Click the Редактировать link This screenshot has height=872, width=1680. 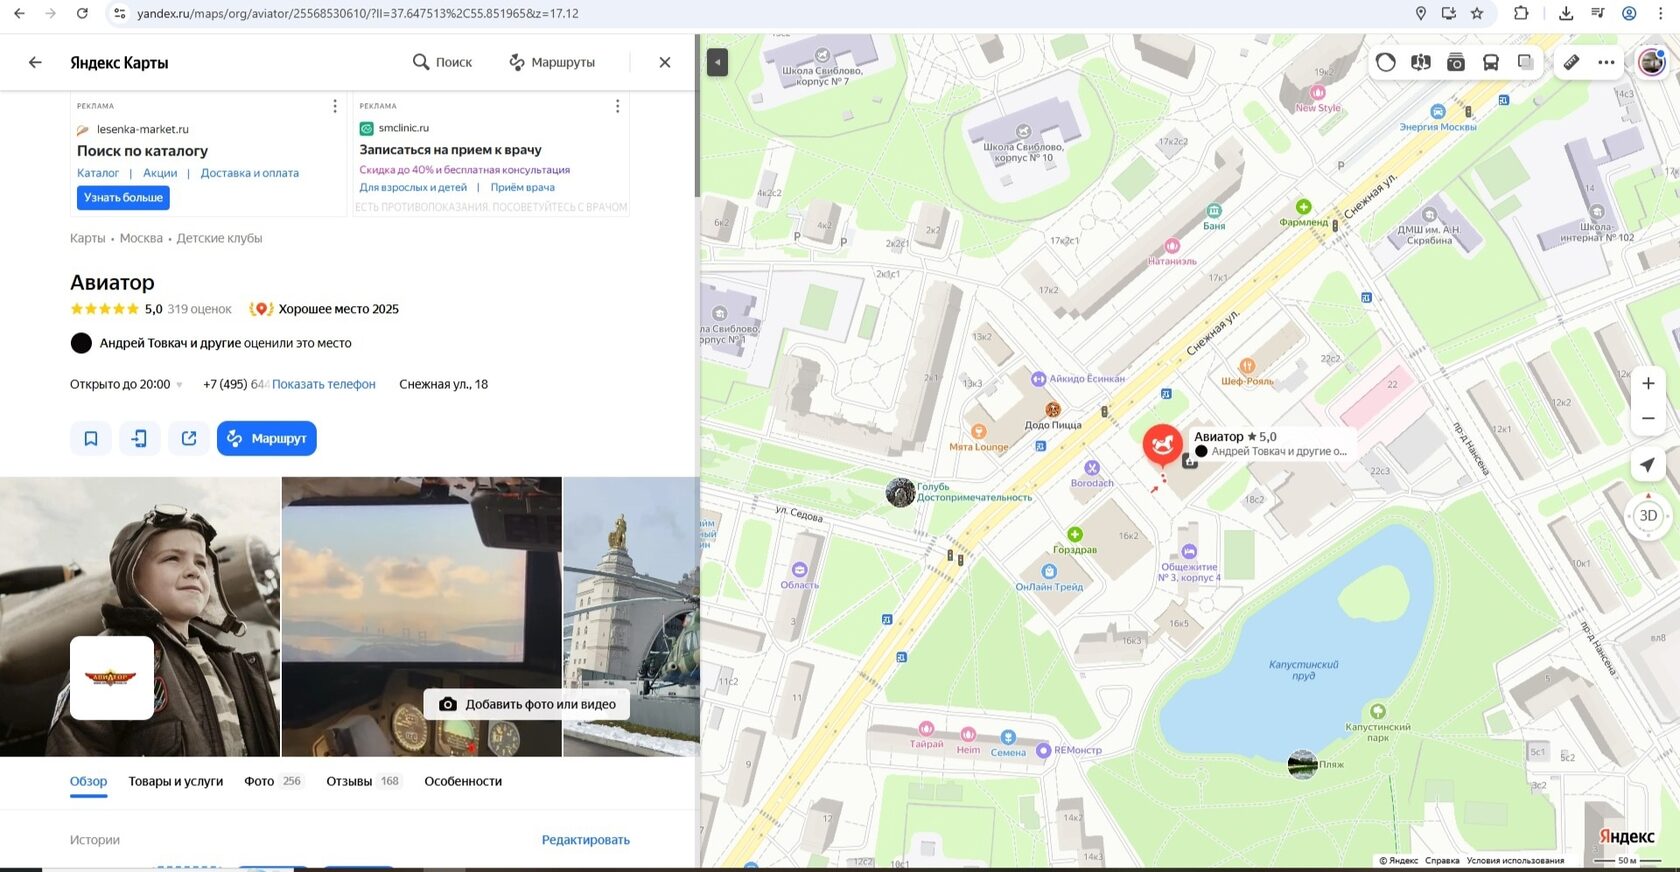pos(586,840)
